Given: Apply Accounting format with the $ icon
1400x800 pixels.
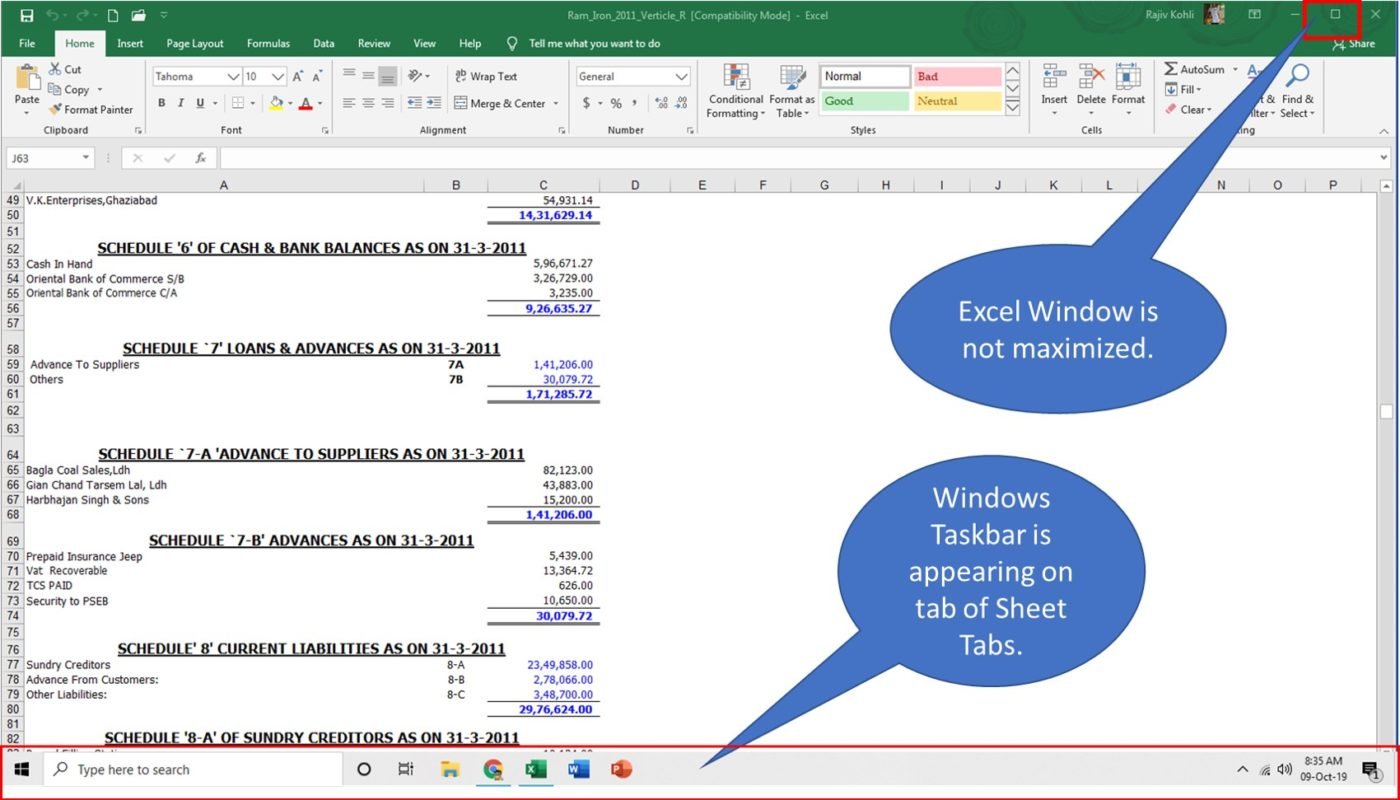Looking at the screenshot, I should [x=586, y=103].
